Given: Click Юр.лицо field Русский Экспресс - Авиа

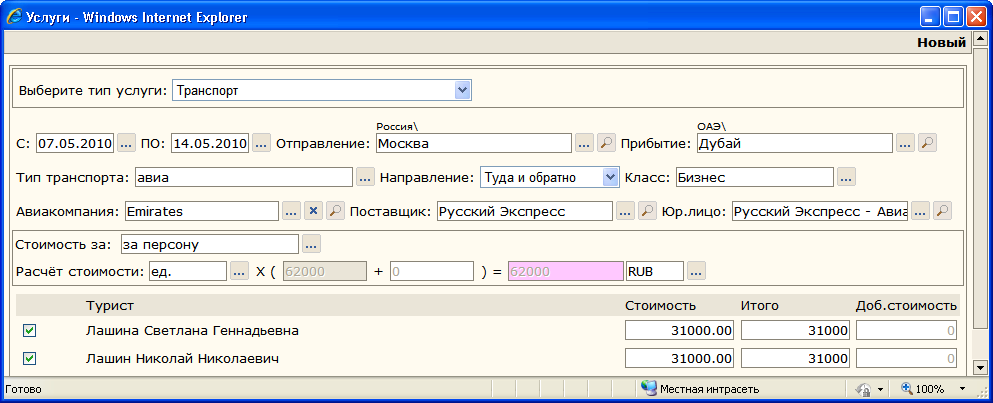Looking at the screenshot, I should (x=820, y=212).
